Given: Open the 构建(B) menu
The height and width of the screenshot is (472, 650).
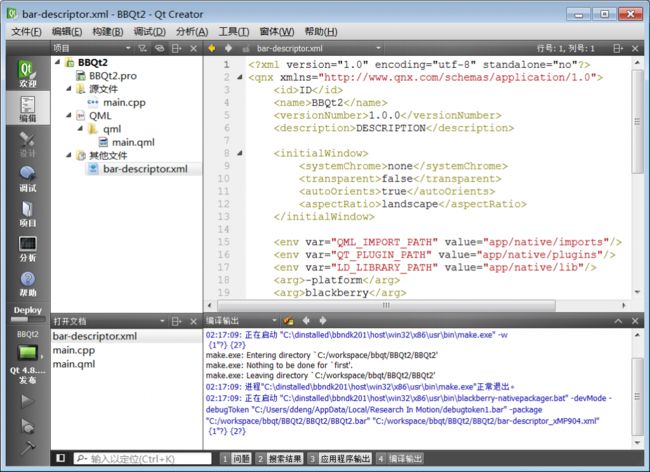Looking at the screenshot, I should pos(108,31).
